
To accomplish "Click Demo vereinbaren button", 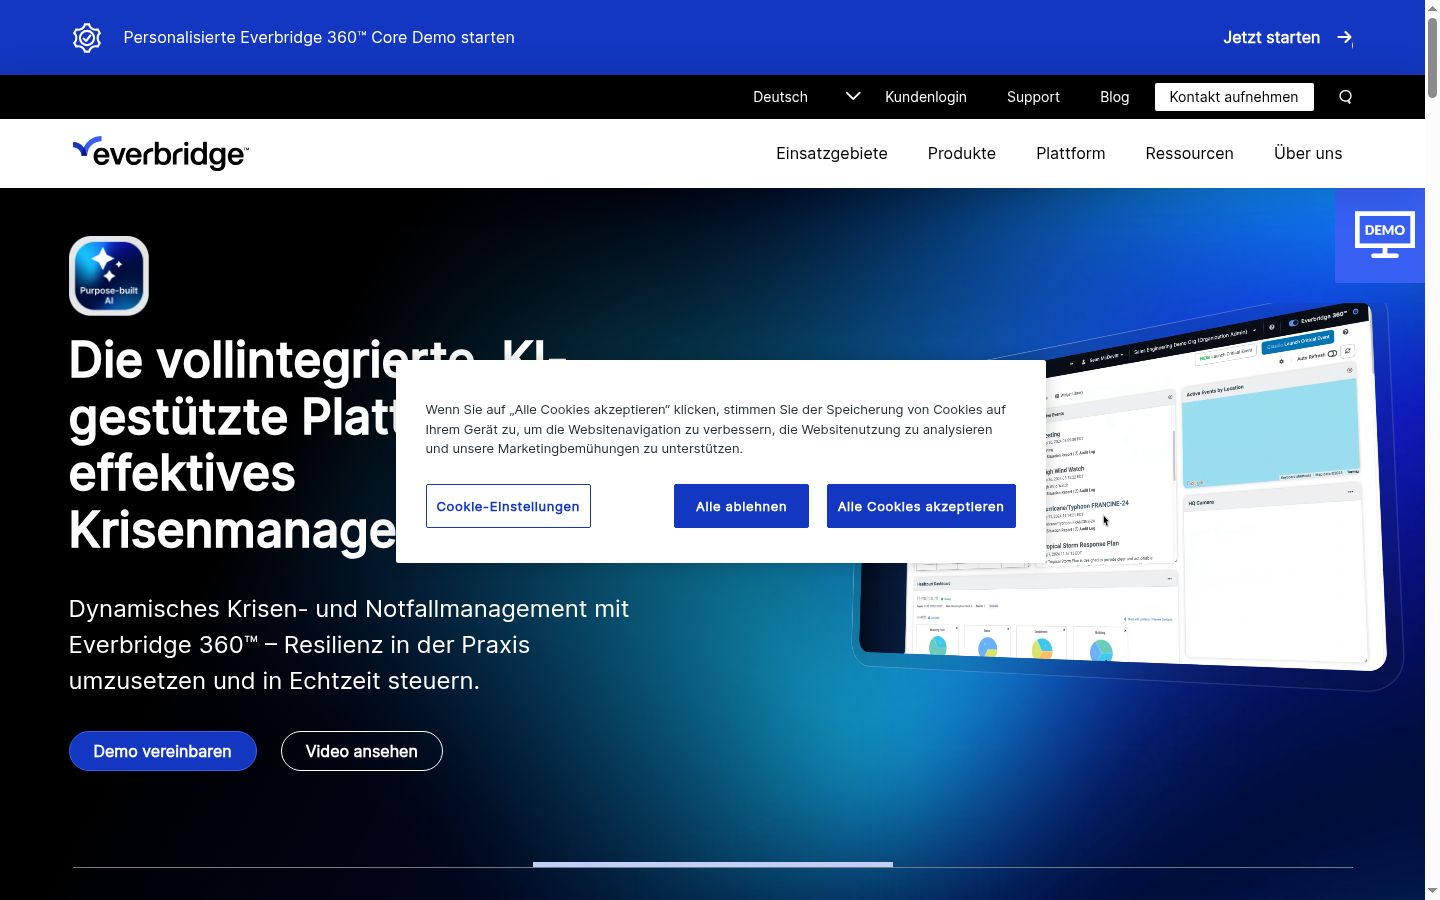I will click(x=163, y=751).
